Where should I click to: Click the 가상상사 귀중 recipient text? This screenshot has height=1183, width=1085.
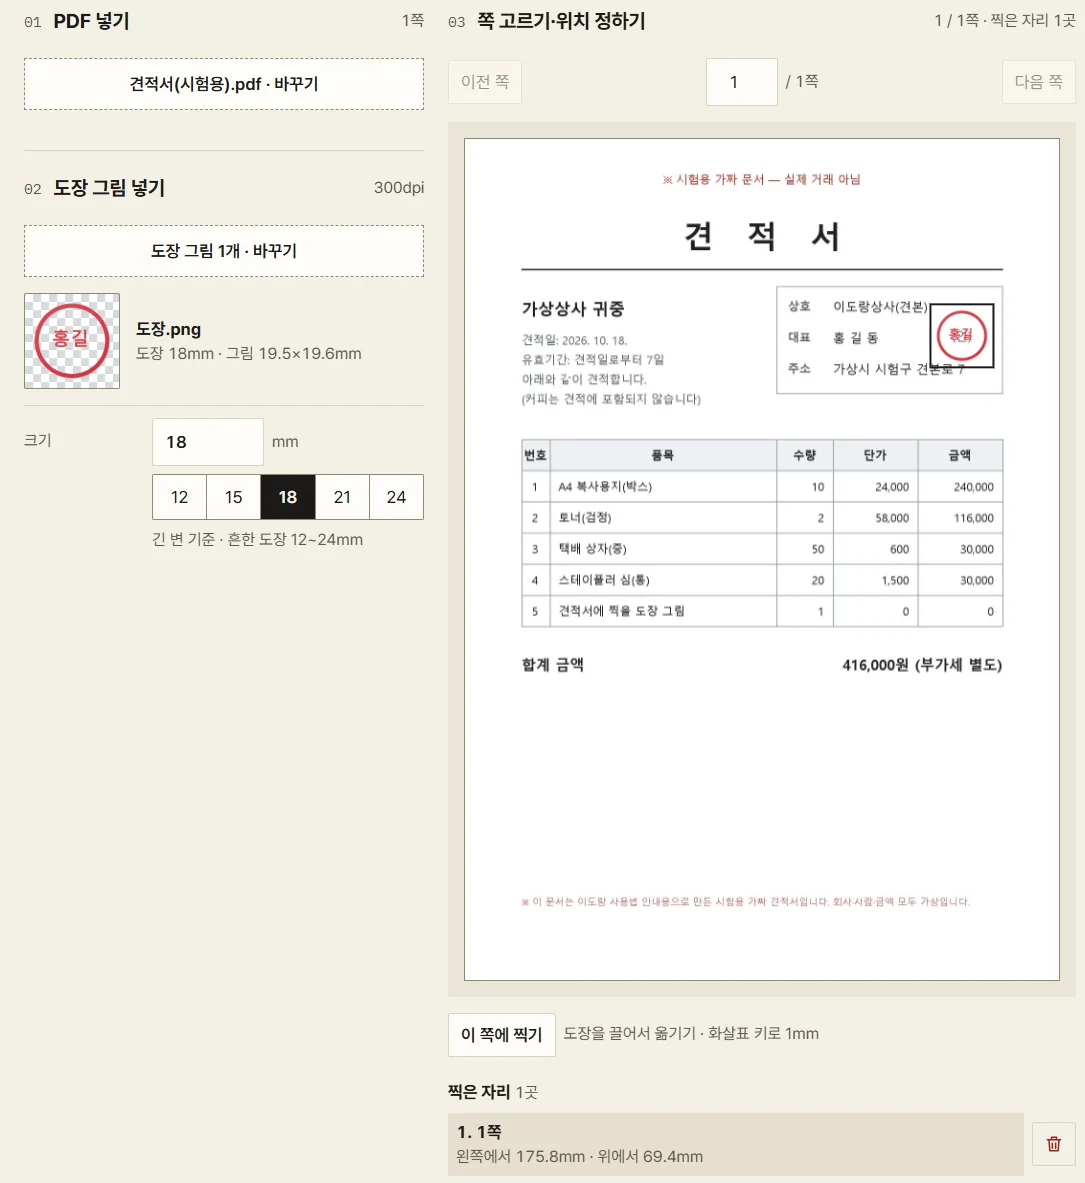tap(573, 309)
